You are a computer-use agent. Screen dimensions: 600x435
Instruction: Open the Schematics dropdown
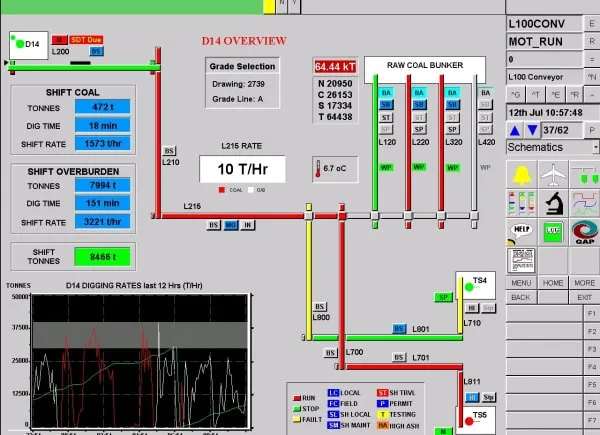pos(552,147)
